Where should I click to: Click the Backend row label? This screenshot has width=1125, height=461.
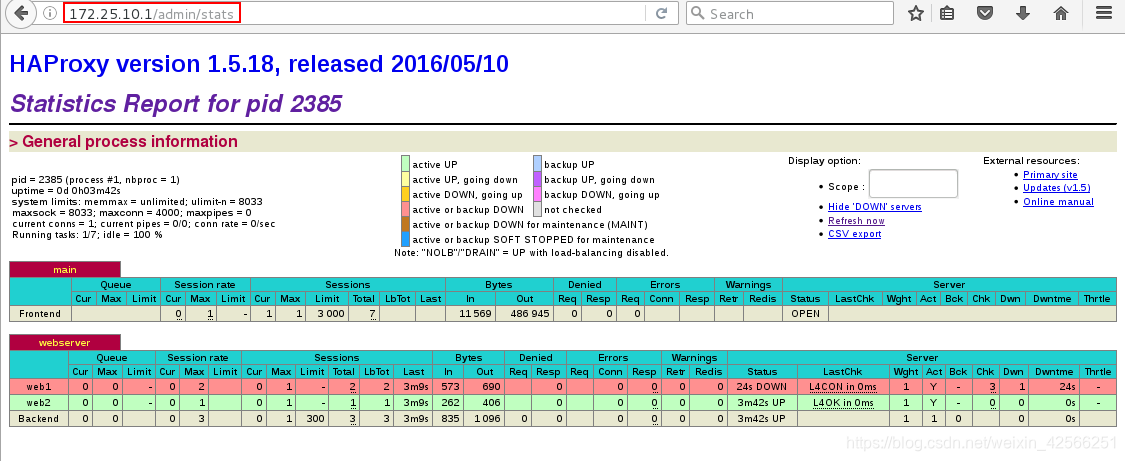[39, 419]
